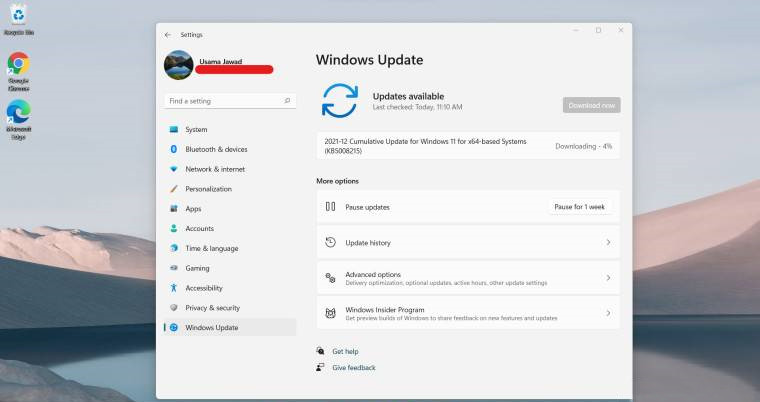Click the Usama Jawad profile picture

[x=178, y=65]
